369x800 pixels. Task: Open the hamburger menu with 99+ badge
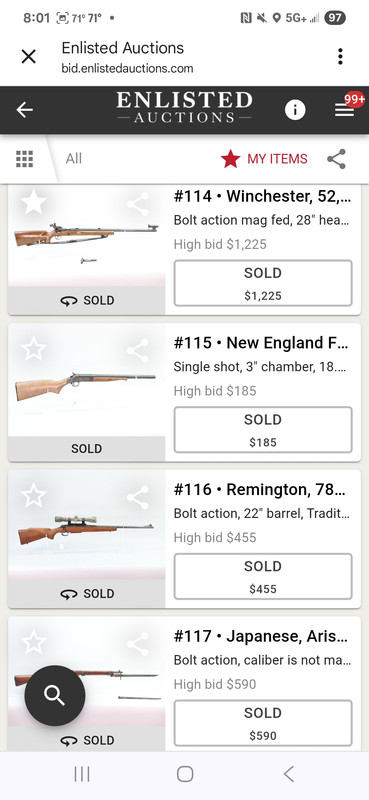(x=345, y=110)
